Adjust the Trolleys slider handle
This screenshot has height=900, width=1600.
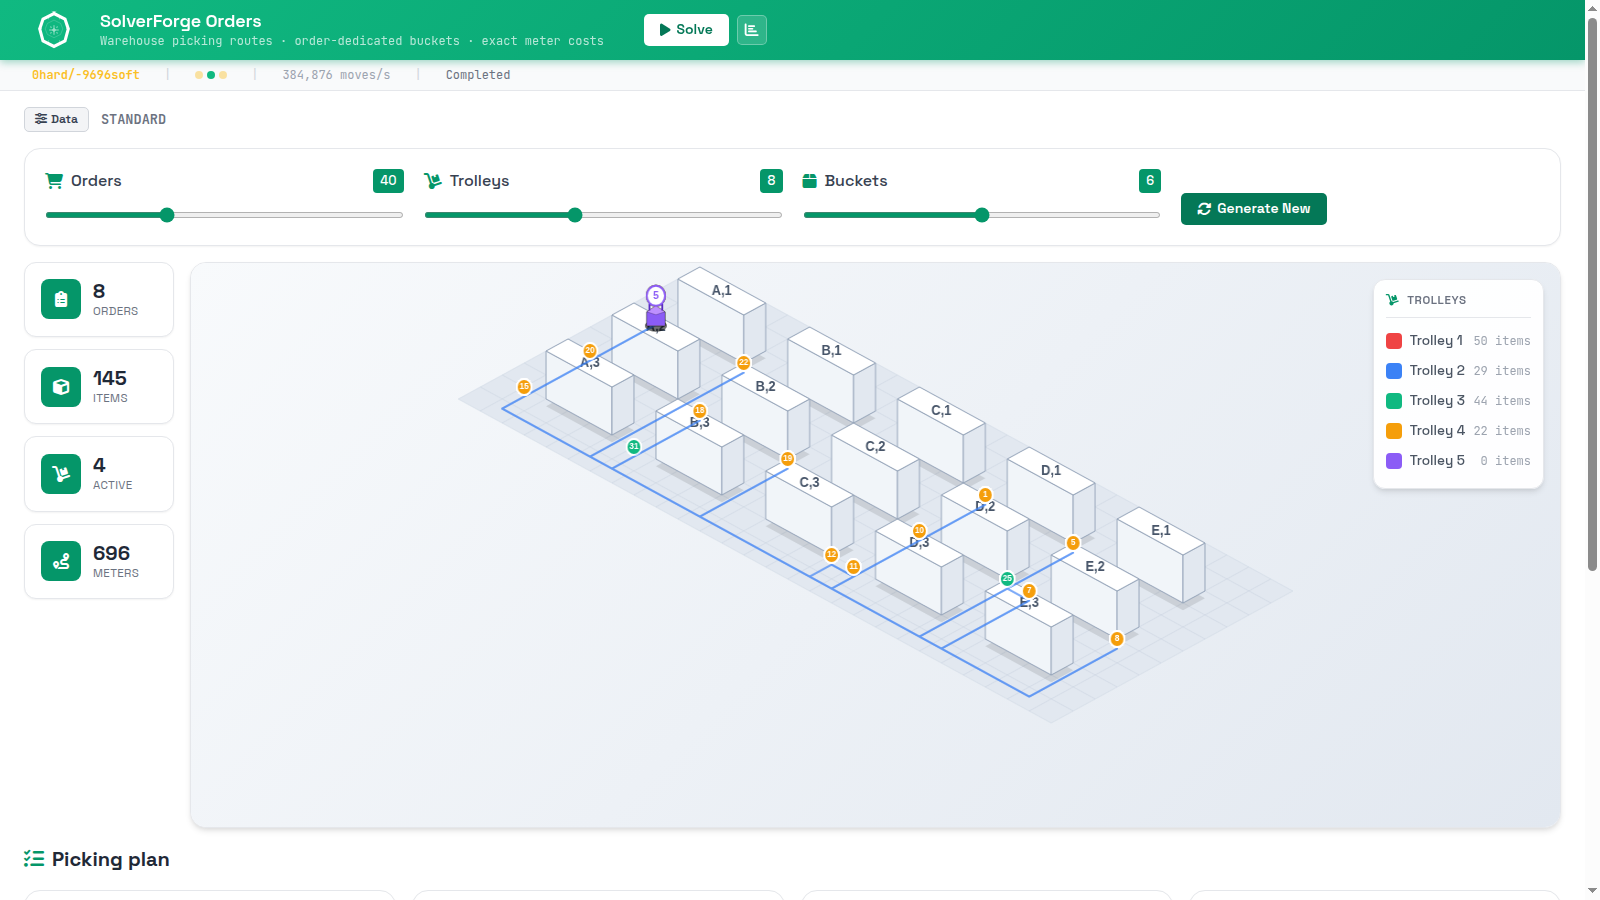[575, 215]
